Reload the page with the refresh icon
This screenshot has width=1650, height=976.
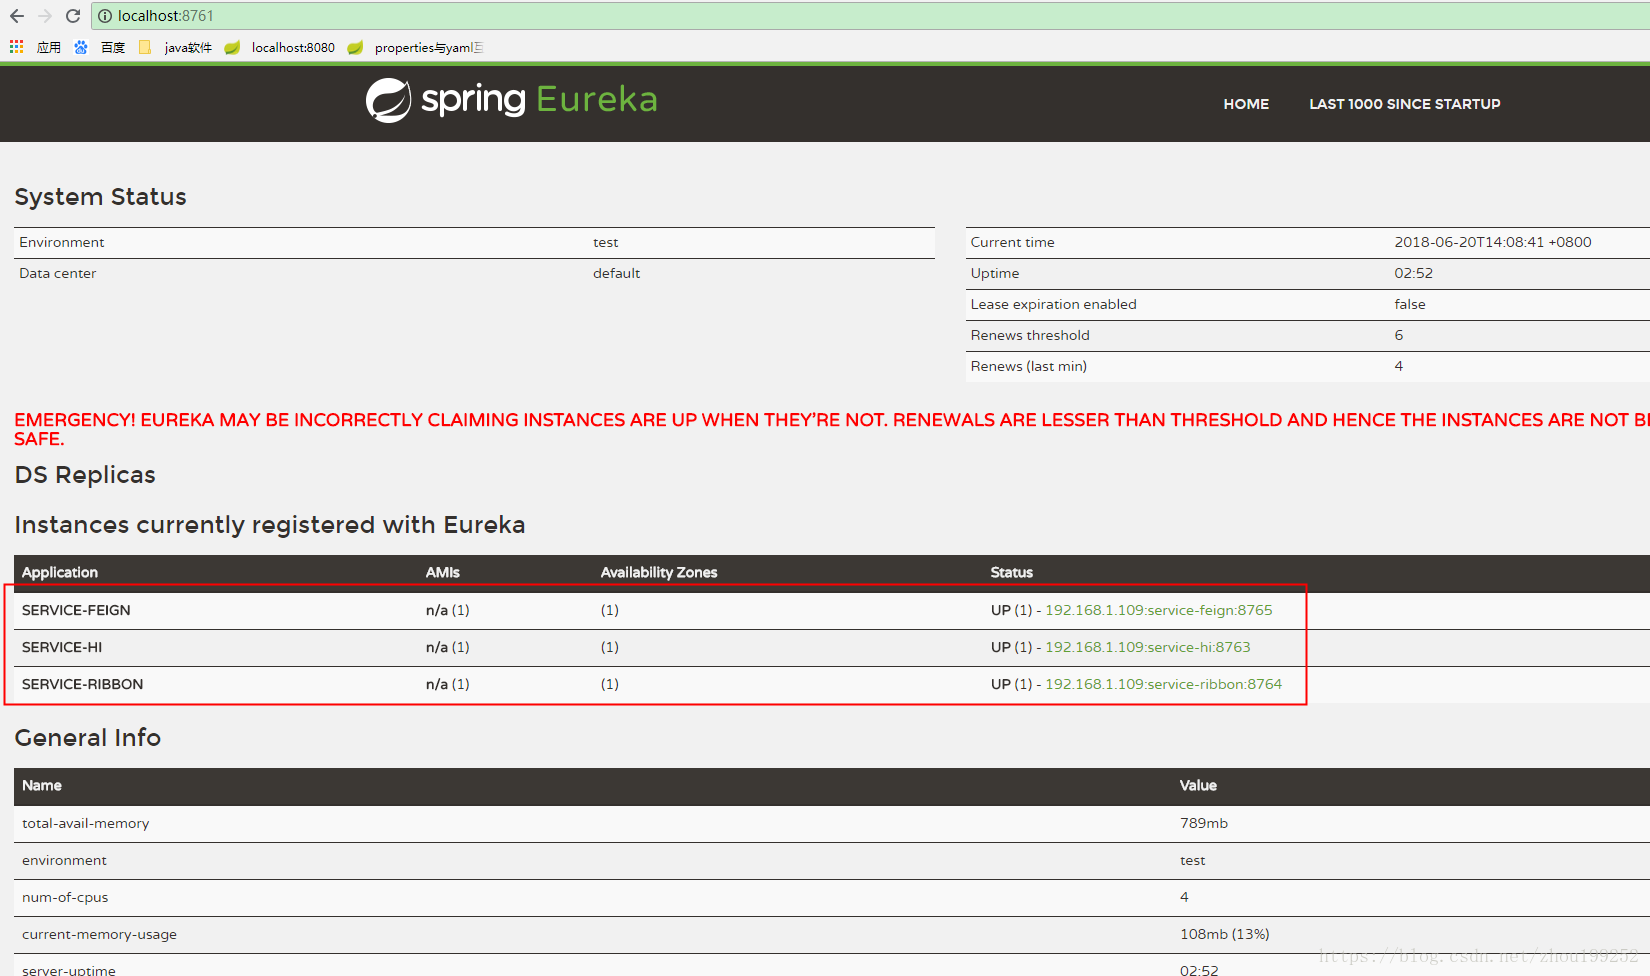(x=73, y=16)
